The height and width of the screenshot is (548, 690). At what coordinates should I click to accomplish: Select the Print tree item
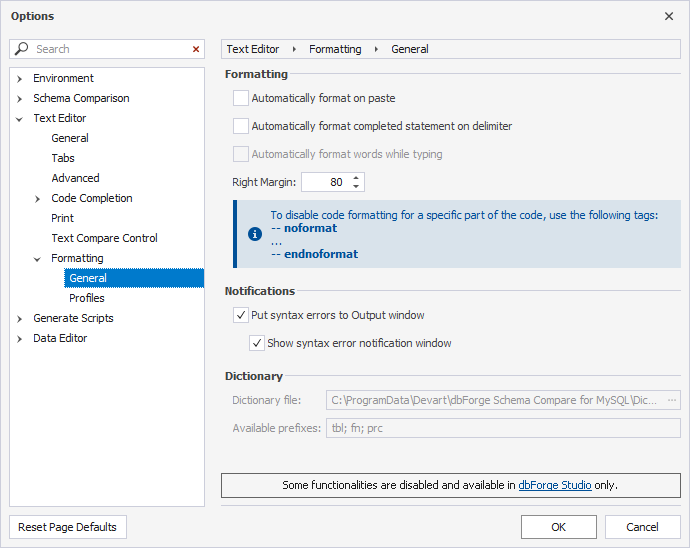pos(62,218)
